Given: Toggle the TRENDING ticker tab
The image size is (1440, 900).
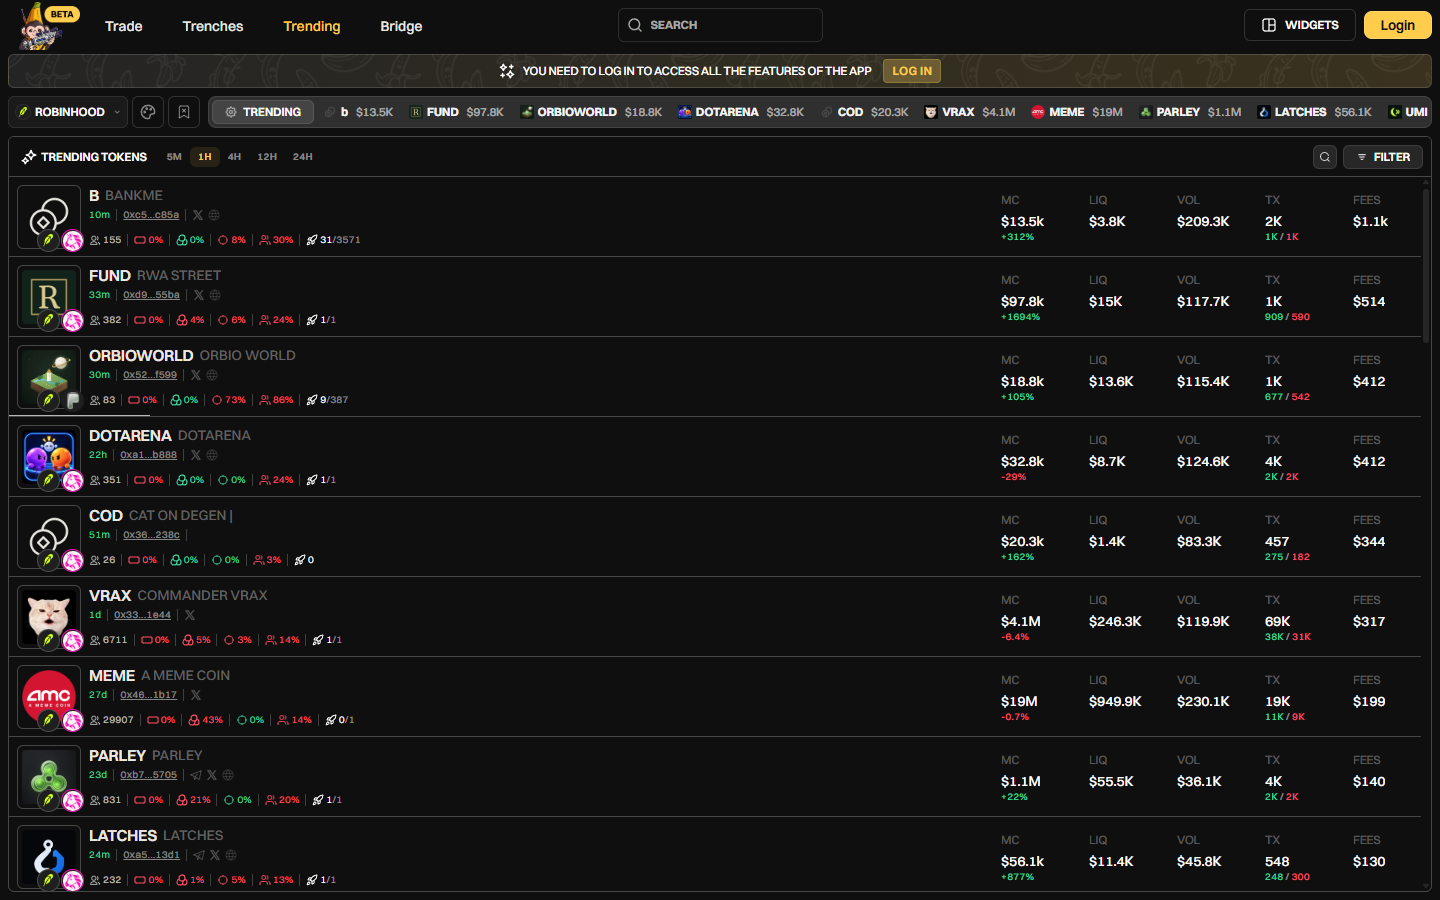Looking at the screenshot, I should pos(263,112).
